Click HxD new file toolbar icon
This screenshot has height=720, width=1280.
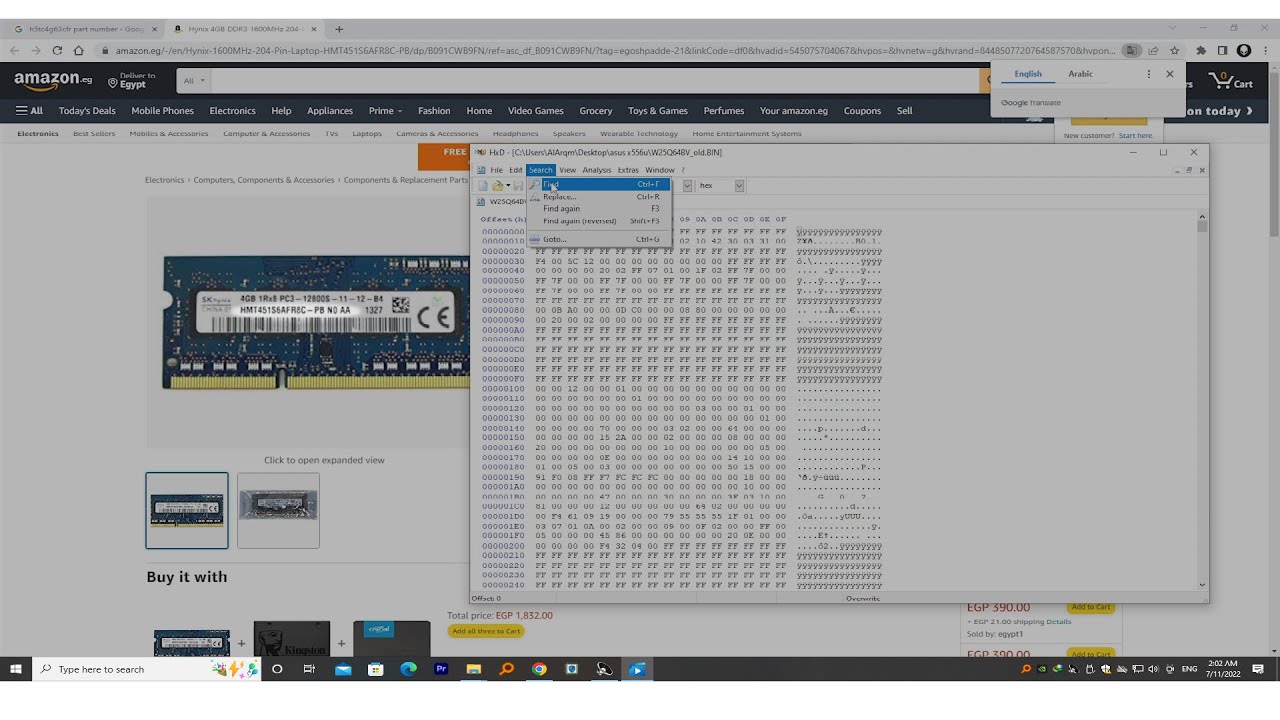(483, 186)
